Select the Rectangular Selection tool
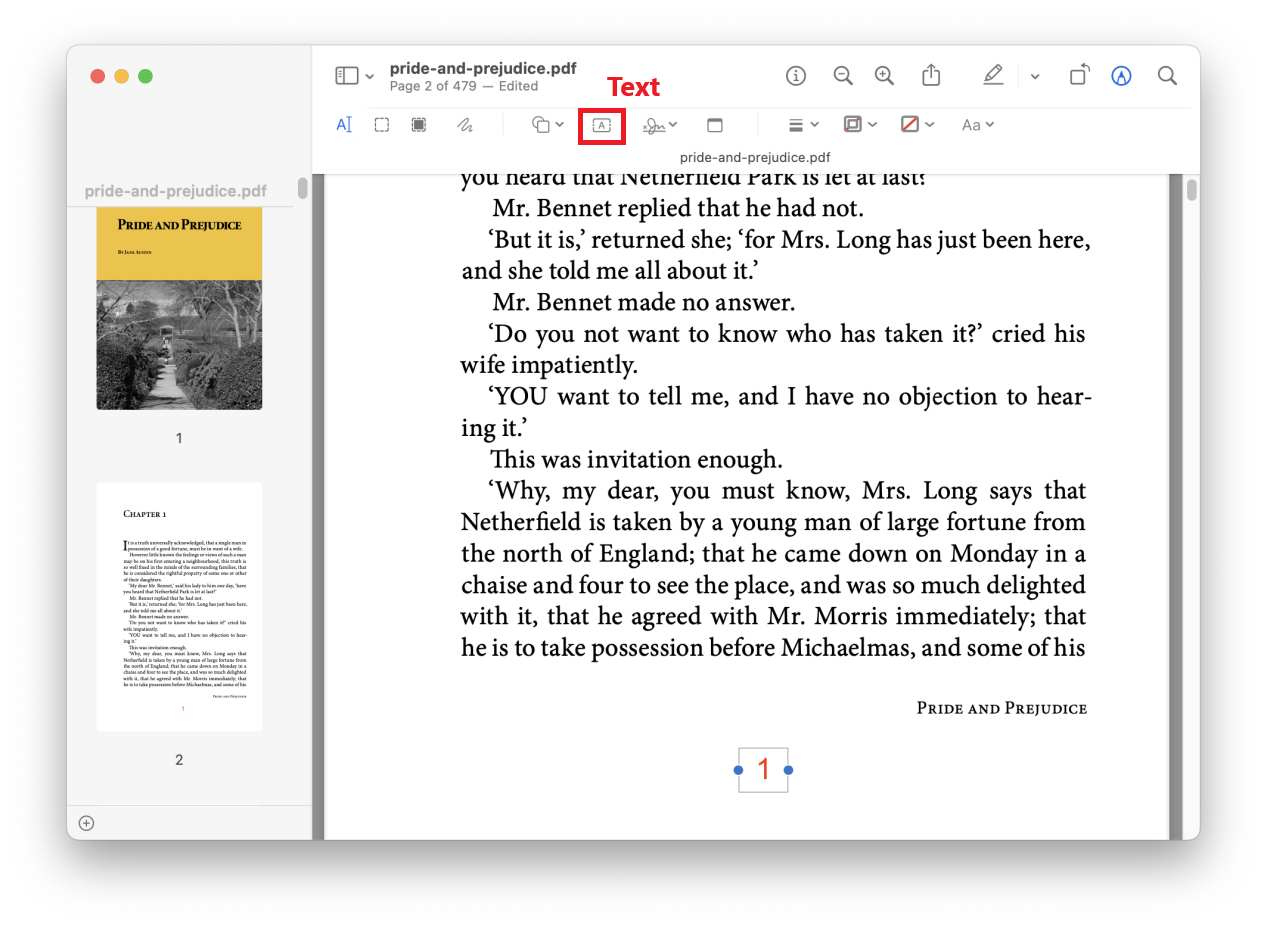 [x=381, y=124]
